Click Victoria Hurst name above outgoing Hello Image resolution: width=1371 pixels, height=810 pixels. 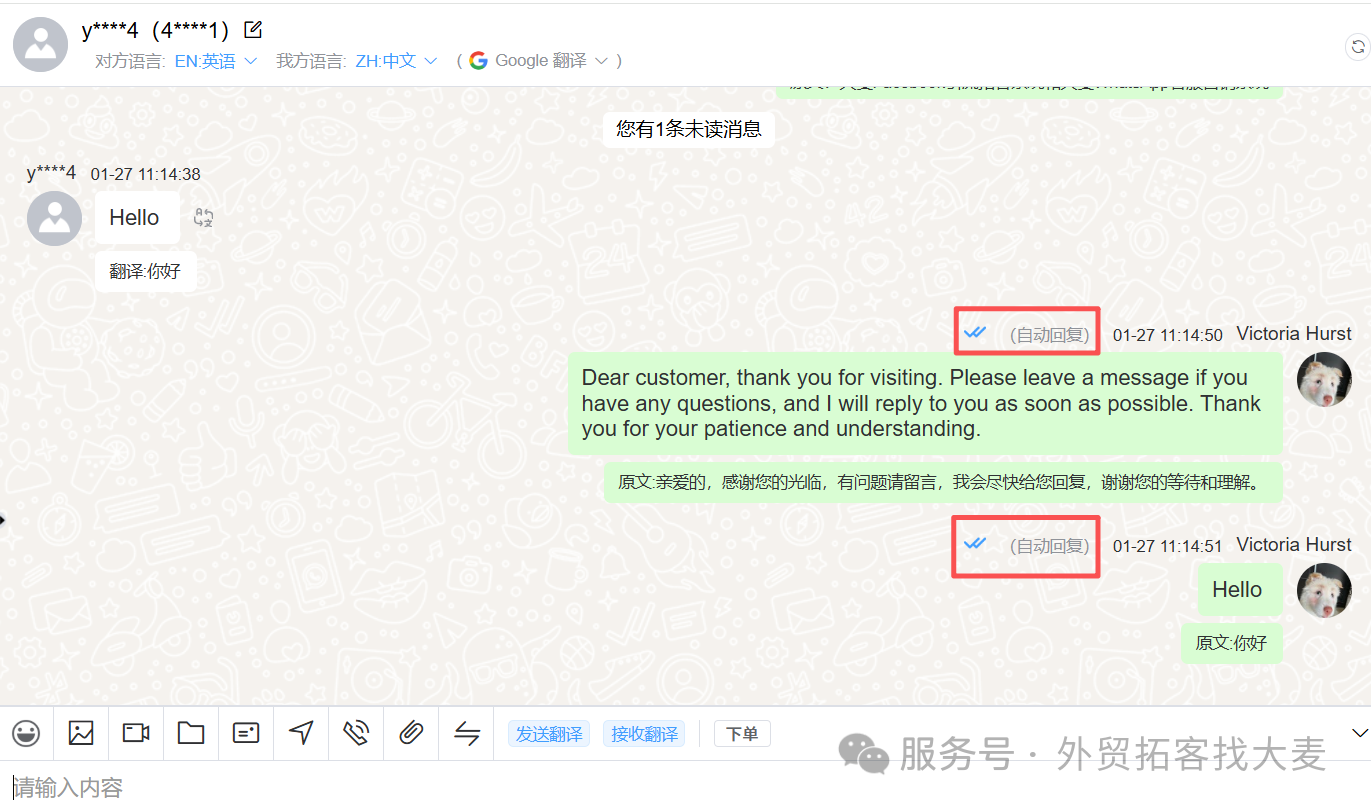(1294, 545)
